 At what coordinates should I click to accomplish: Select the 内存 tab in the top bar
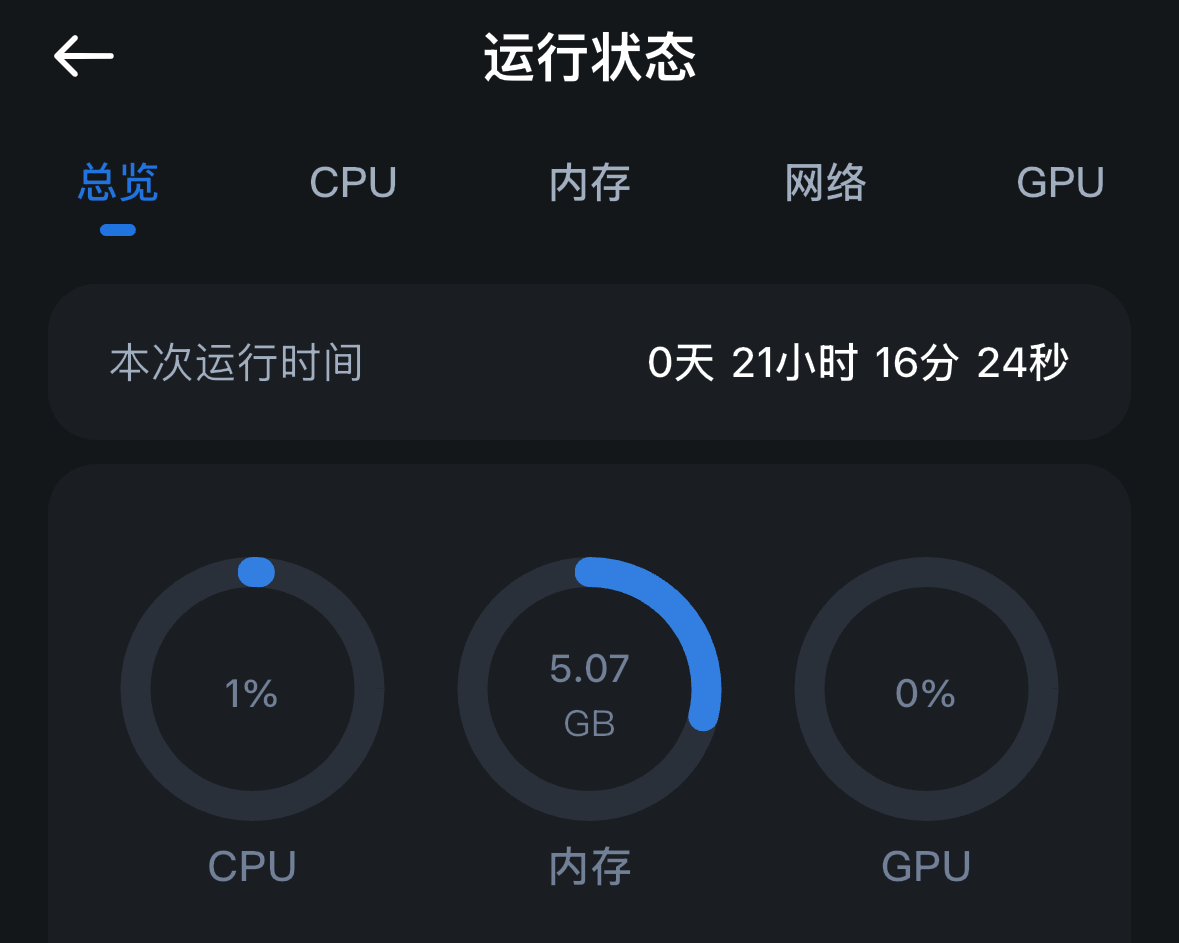(589, 183)
